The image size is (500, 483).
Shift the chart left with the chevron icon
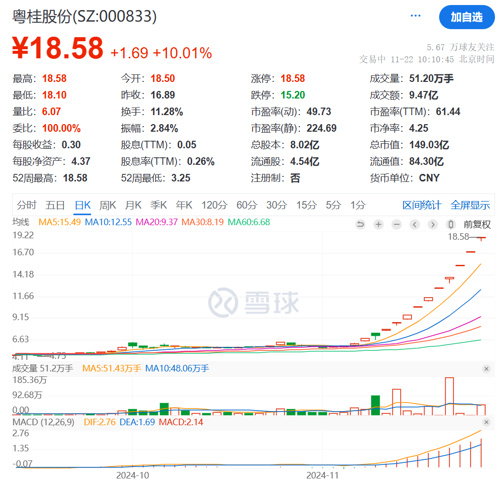pyautogui.click(x=415, y=224)
